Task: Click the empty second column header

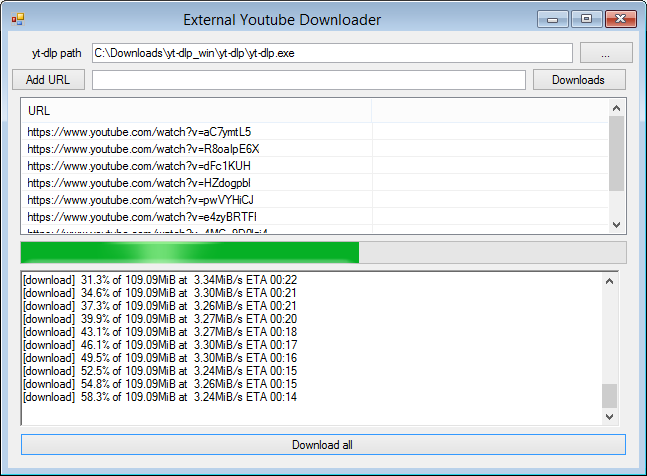Action: [490, 111]
